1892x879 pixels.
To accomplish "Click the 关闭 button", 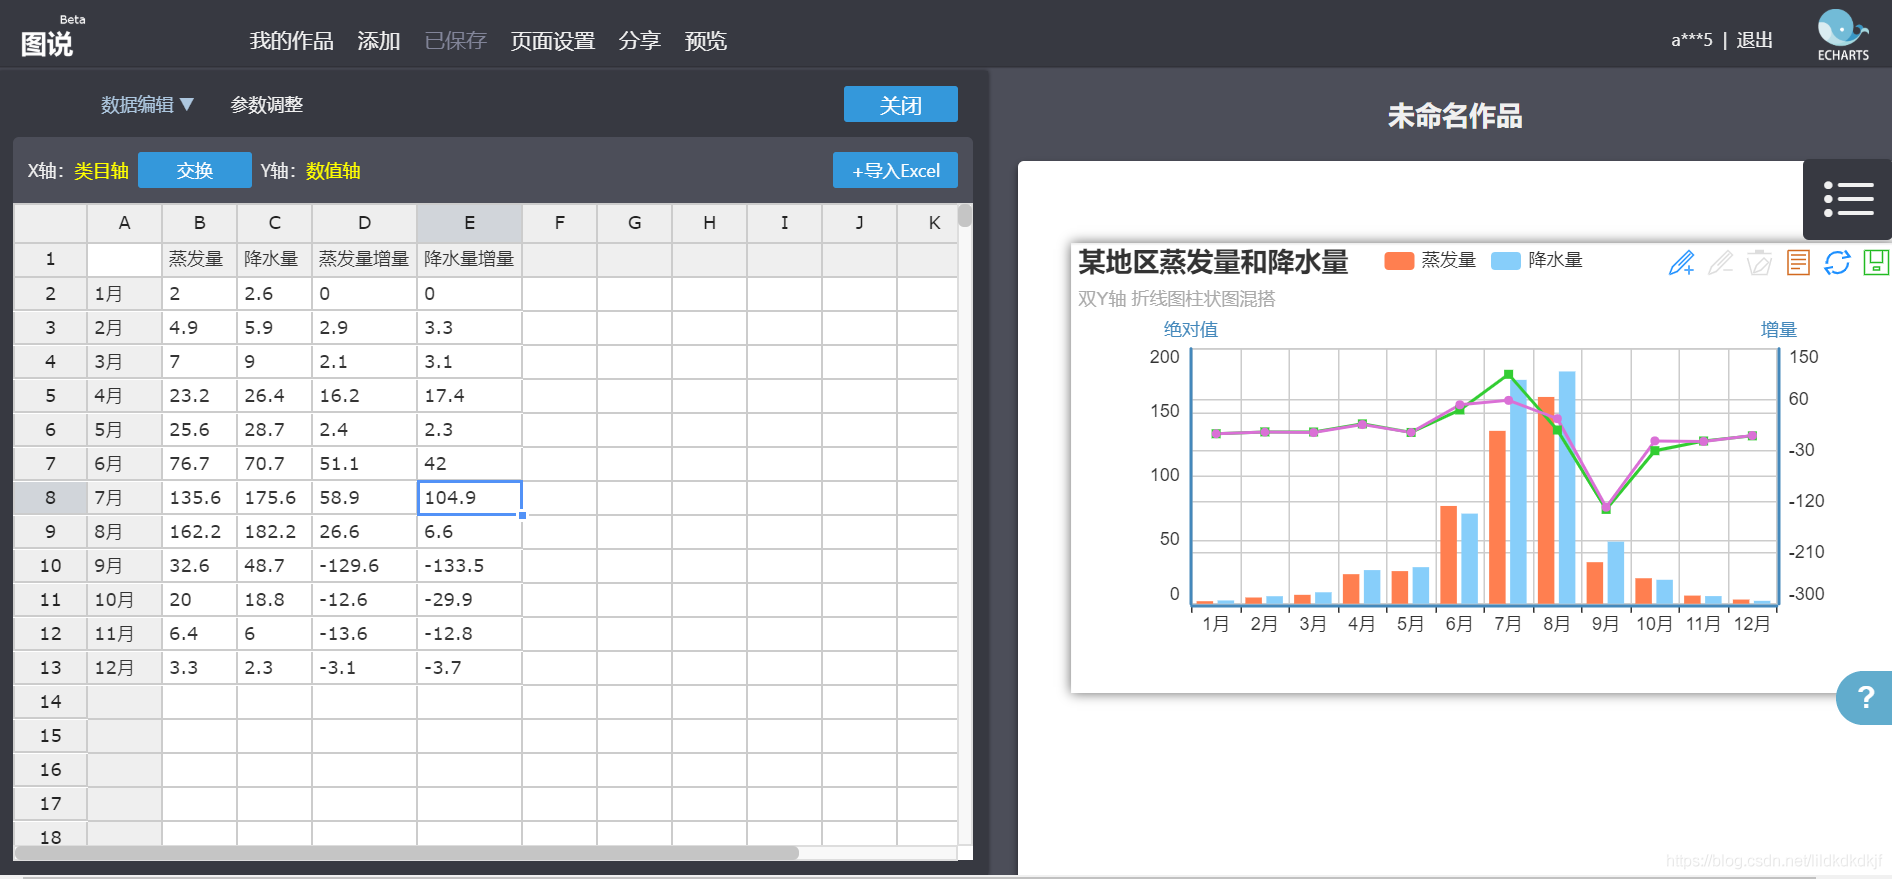I will coord(900,104).
